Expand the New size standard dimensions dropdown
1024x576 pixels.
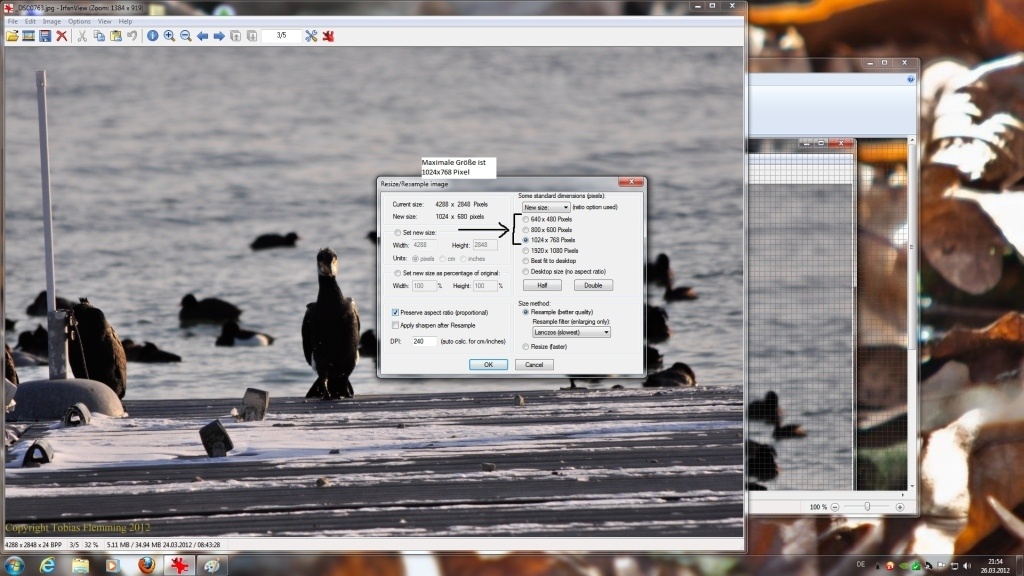click(x=546, y=207)
